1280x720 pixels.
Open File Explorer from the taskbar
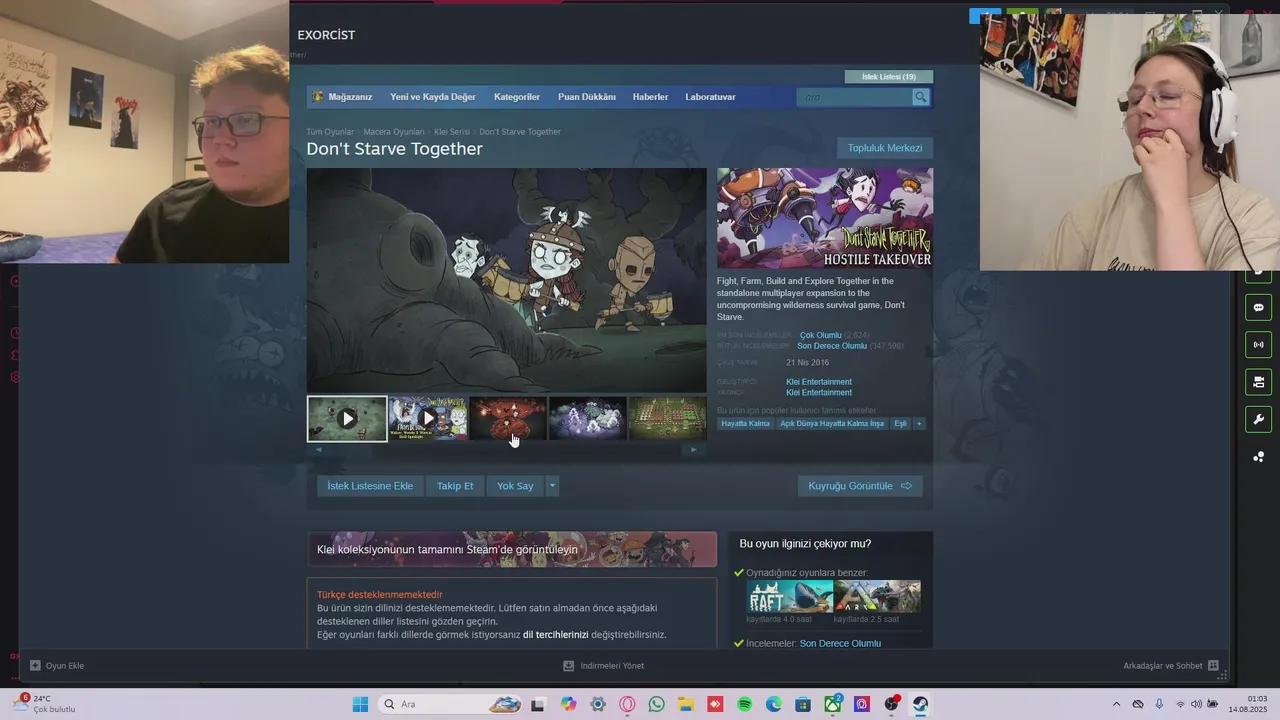coord(685,704)
